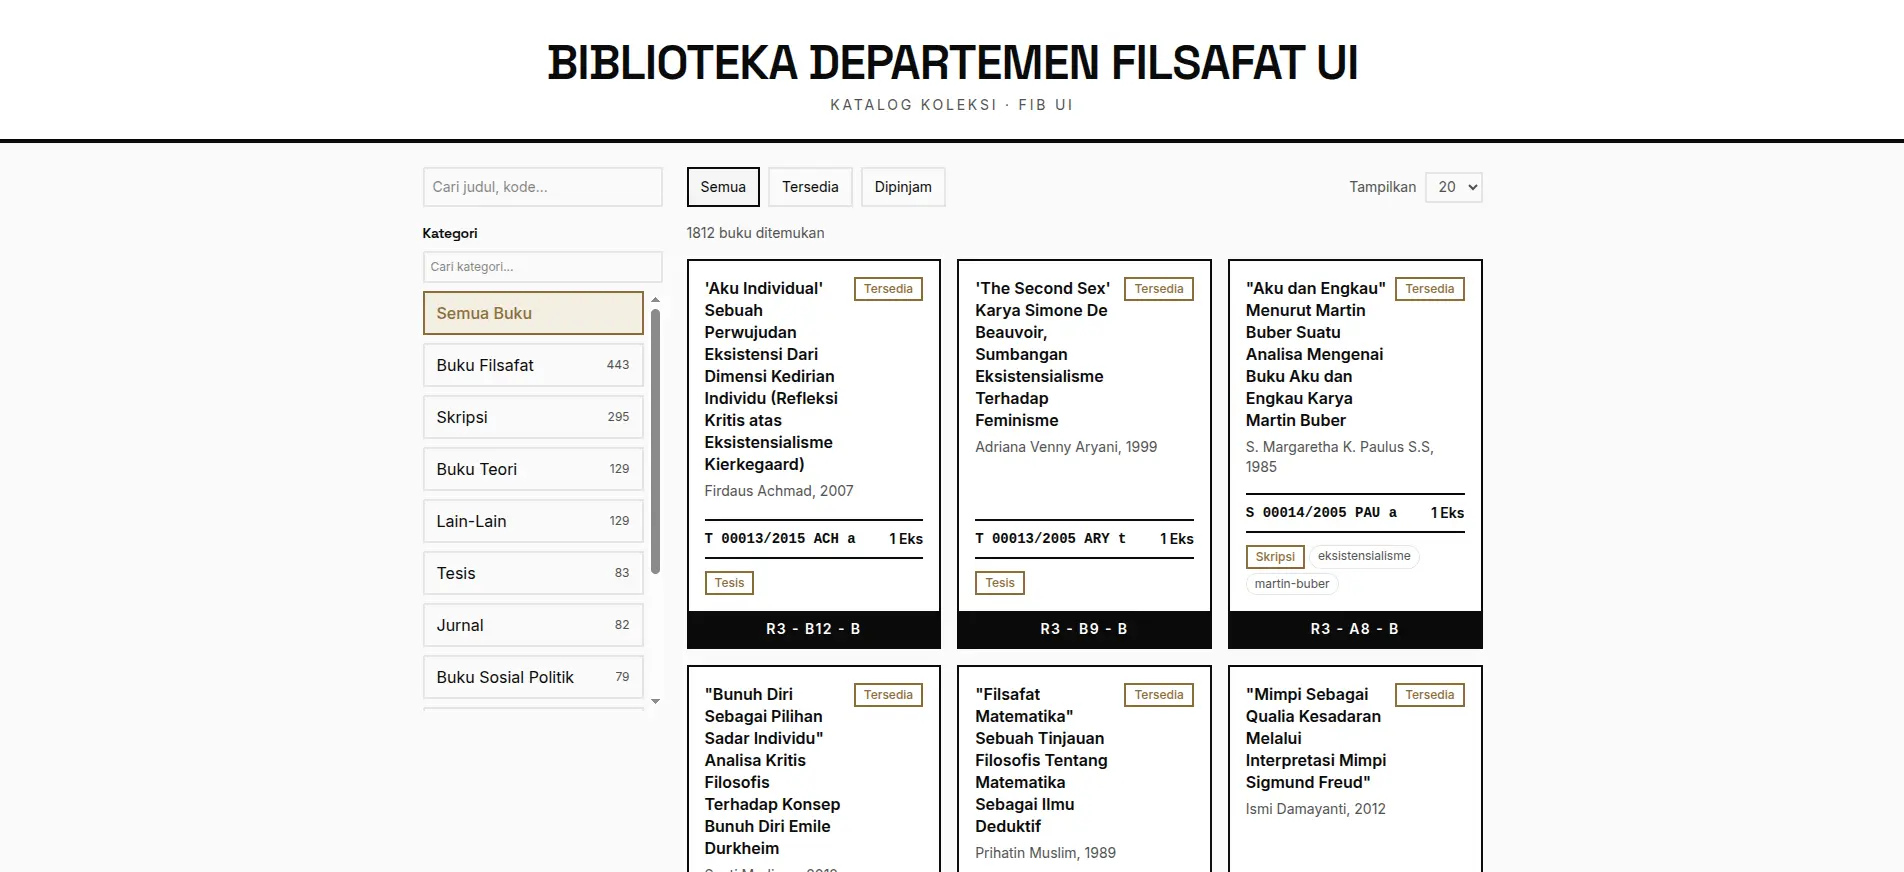Click author text Adriana Venny Aryani, 1999
The image size is (1904, 872).
pos(1066,447)
